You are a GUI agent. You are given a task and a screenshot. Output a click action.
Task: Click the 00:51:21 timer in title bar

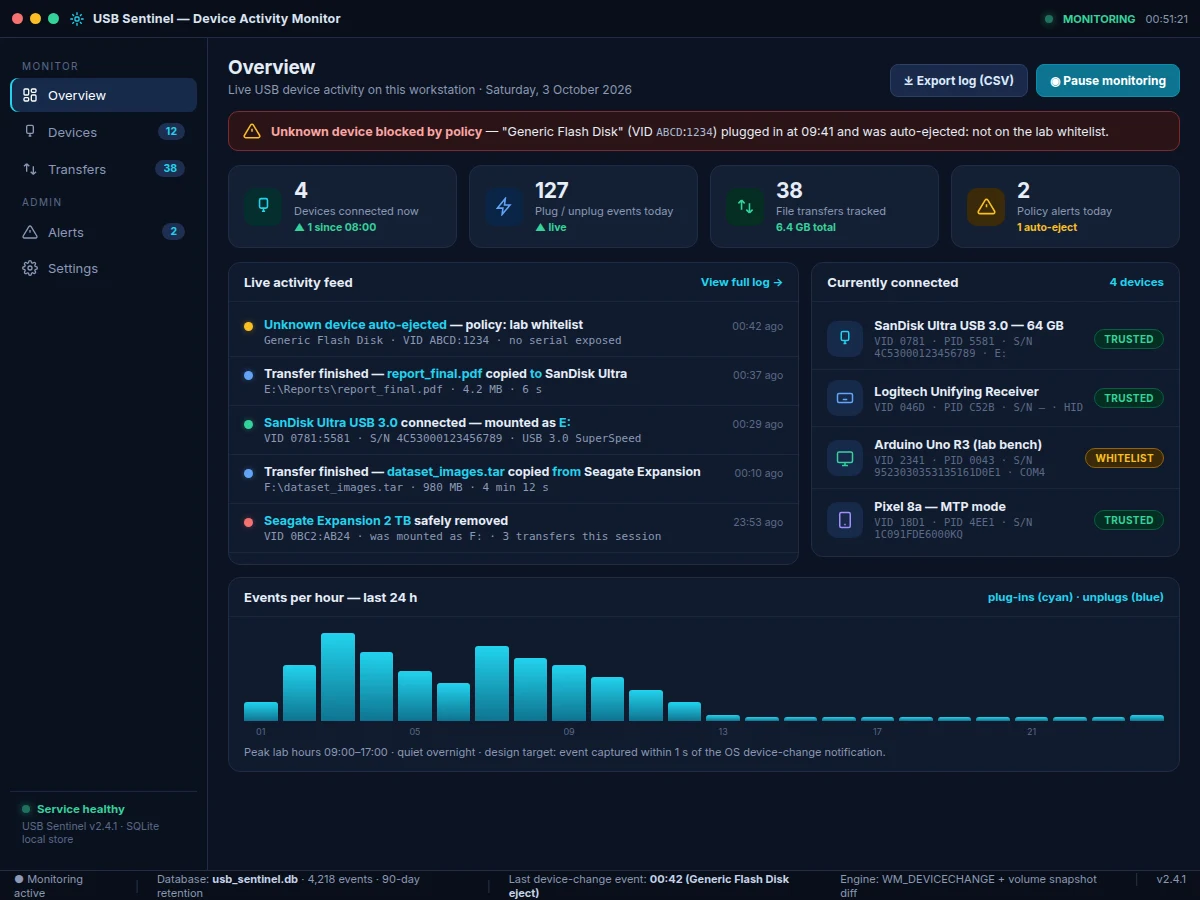click(1167, 19)
